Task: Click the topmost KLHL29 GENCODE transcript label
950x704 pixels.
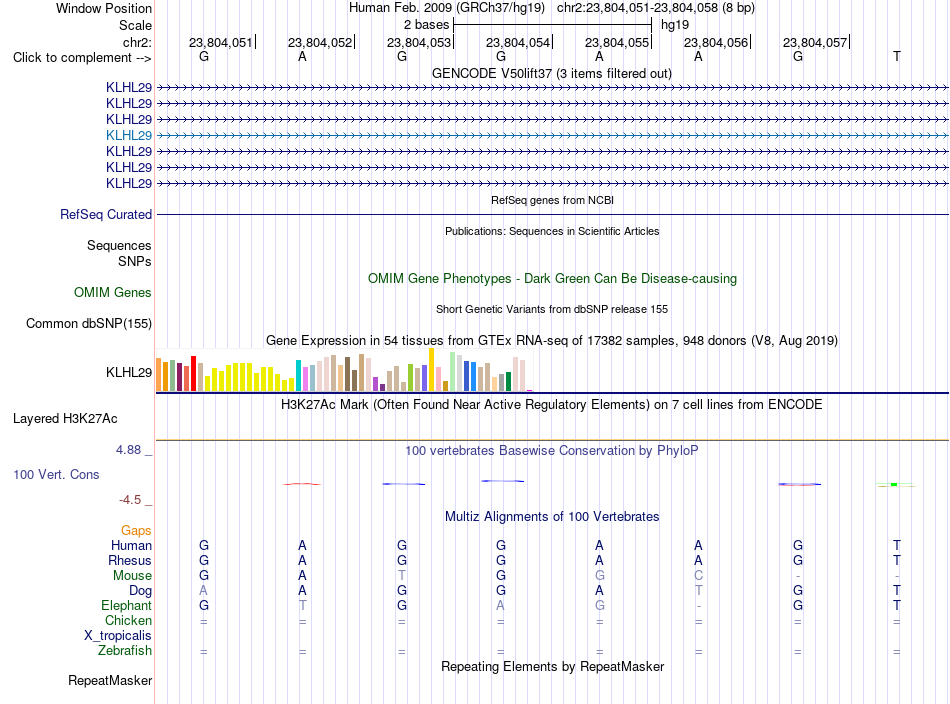Action: 129,87
